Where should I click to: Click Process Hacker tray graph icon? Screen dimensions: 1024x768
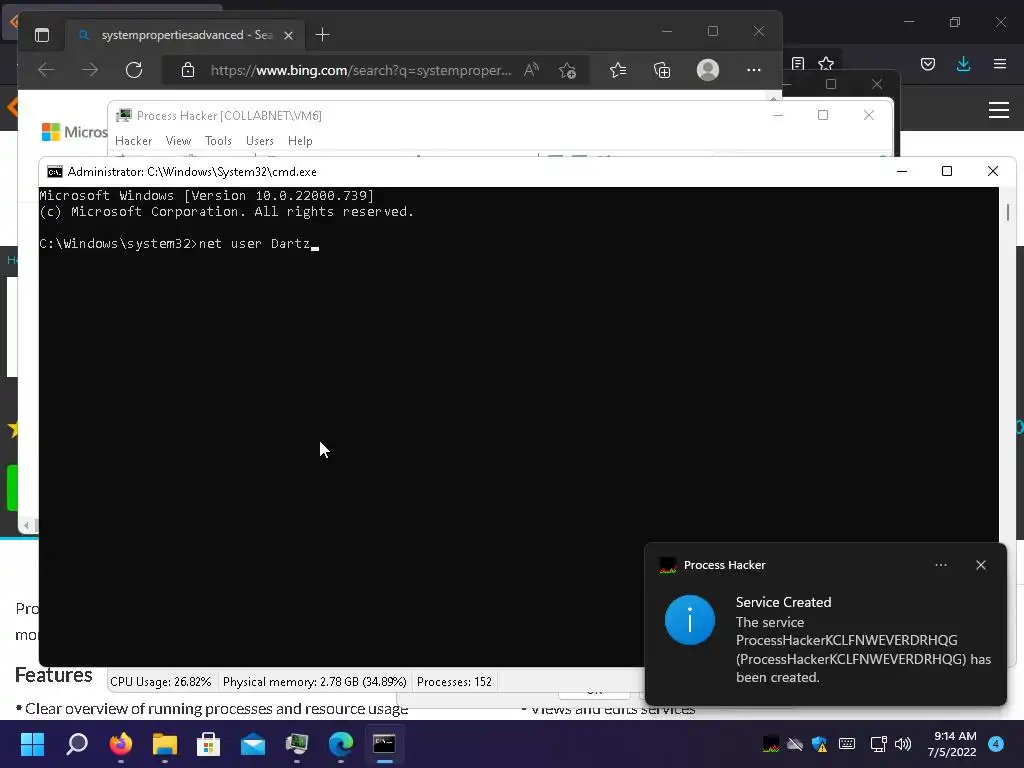(x=771, y=744)
